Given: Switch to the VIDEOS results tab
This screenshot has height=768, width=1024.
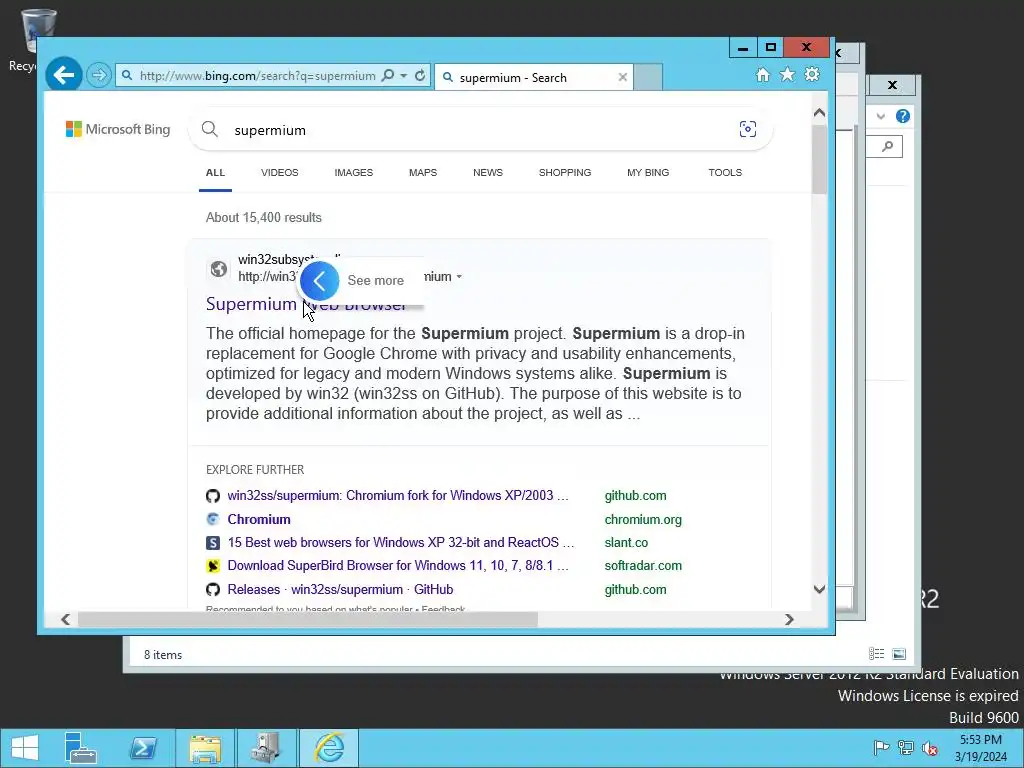Looking at the screenshot, I should [280, 172].
